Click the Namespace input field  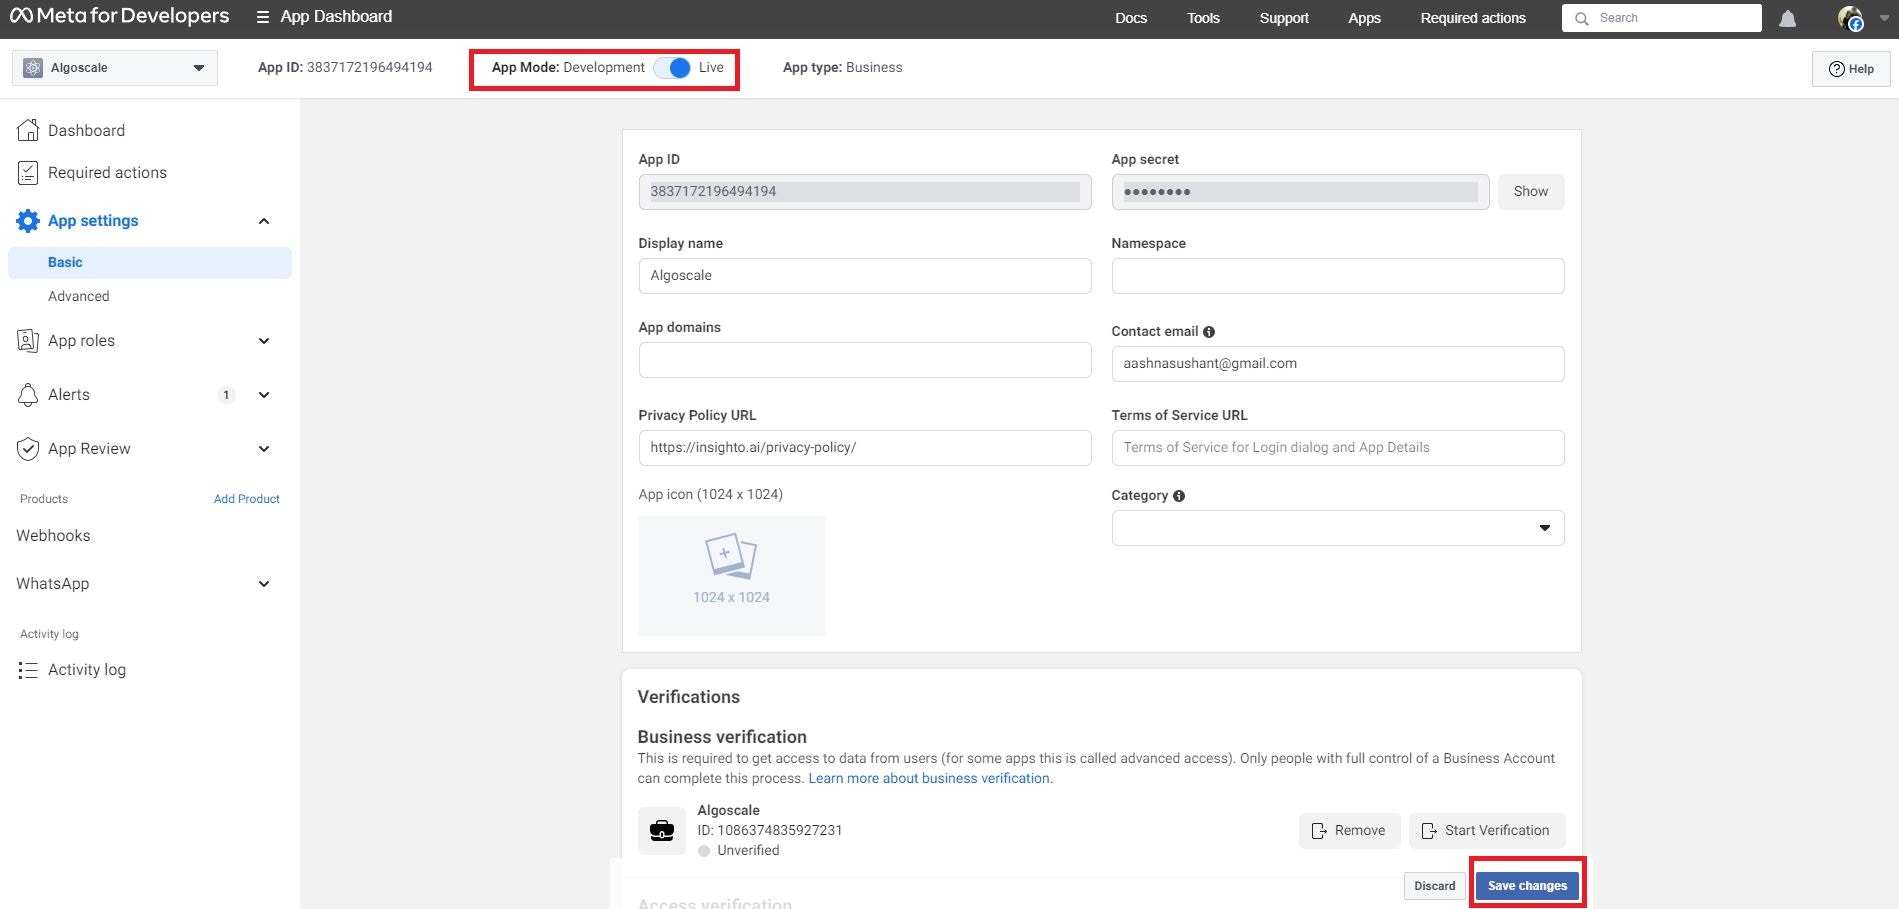(1338, 276)
